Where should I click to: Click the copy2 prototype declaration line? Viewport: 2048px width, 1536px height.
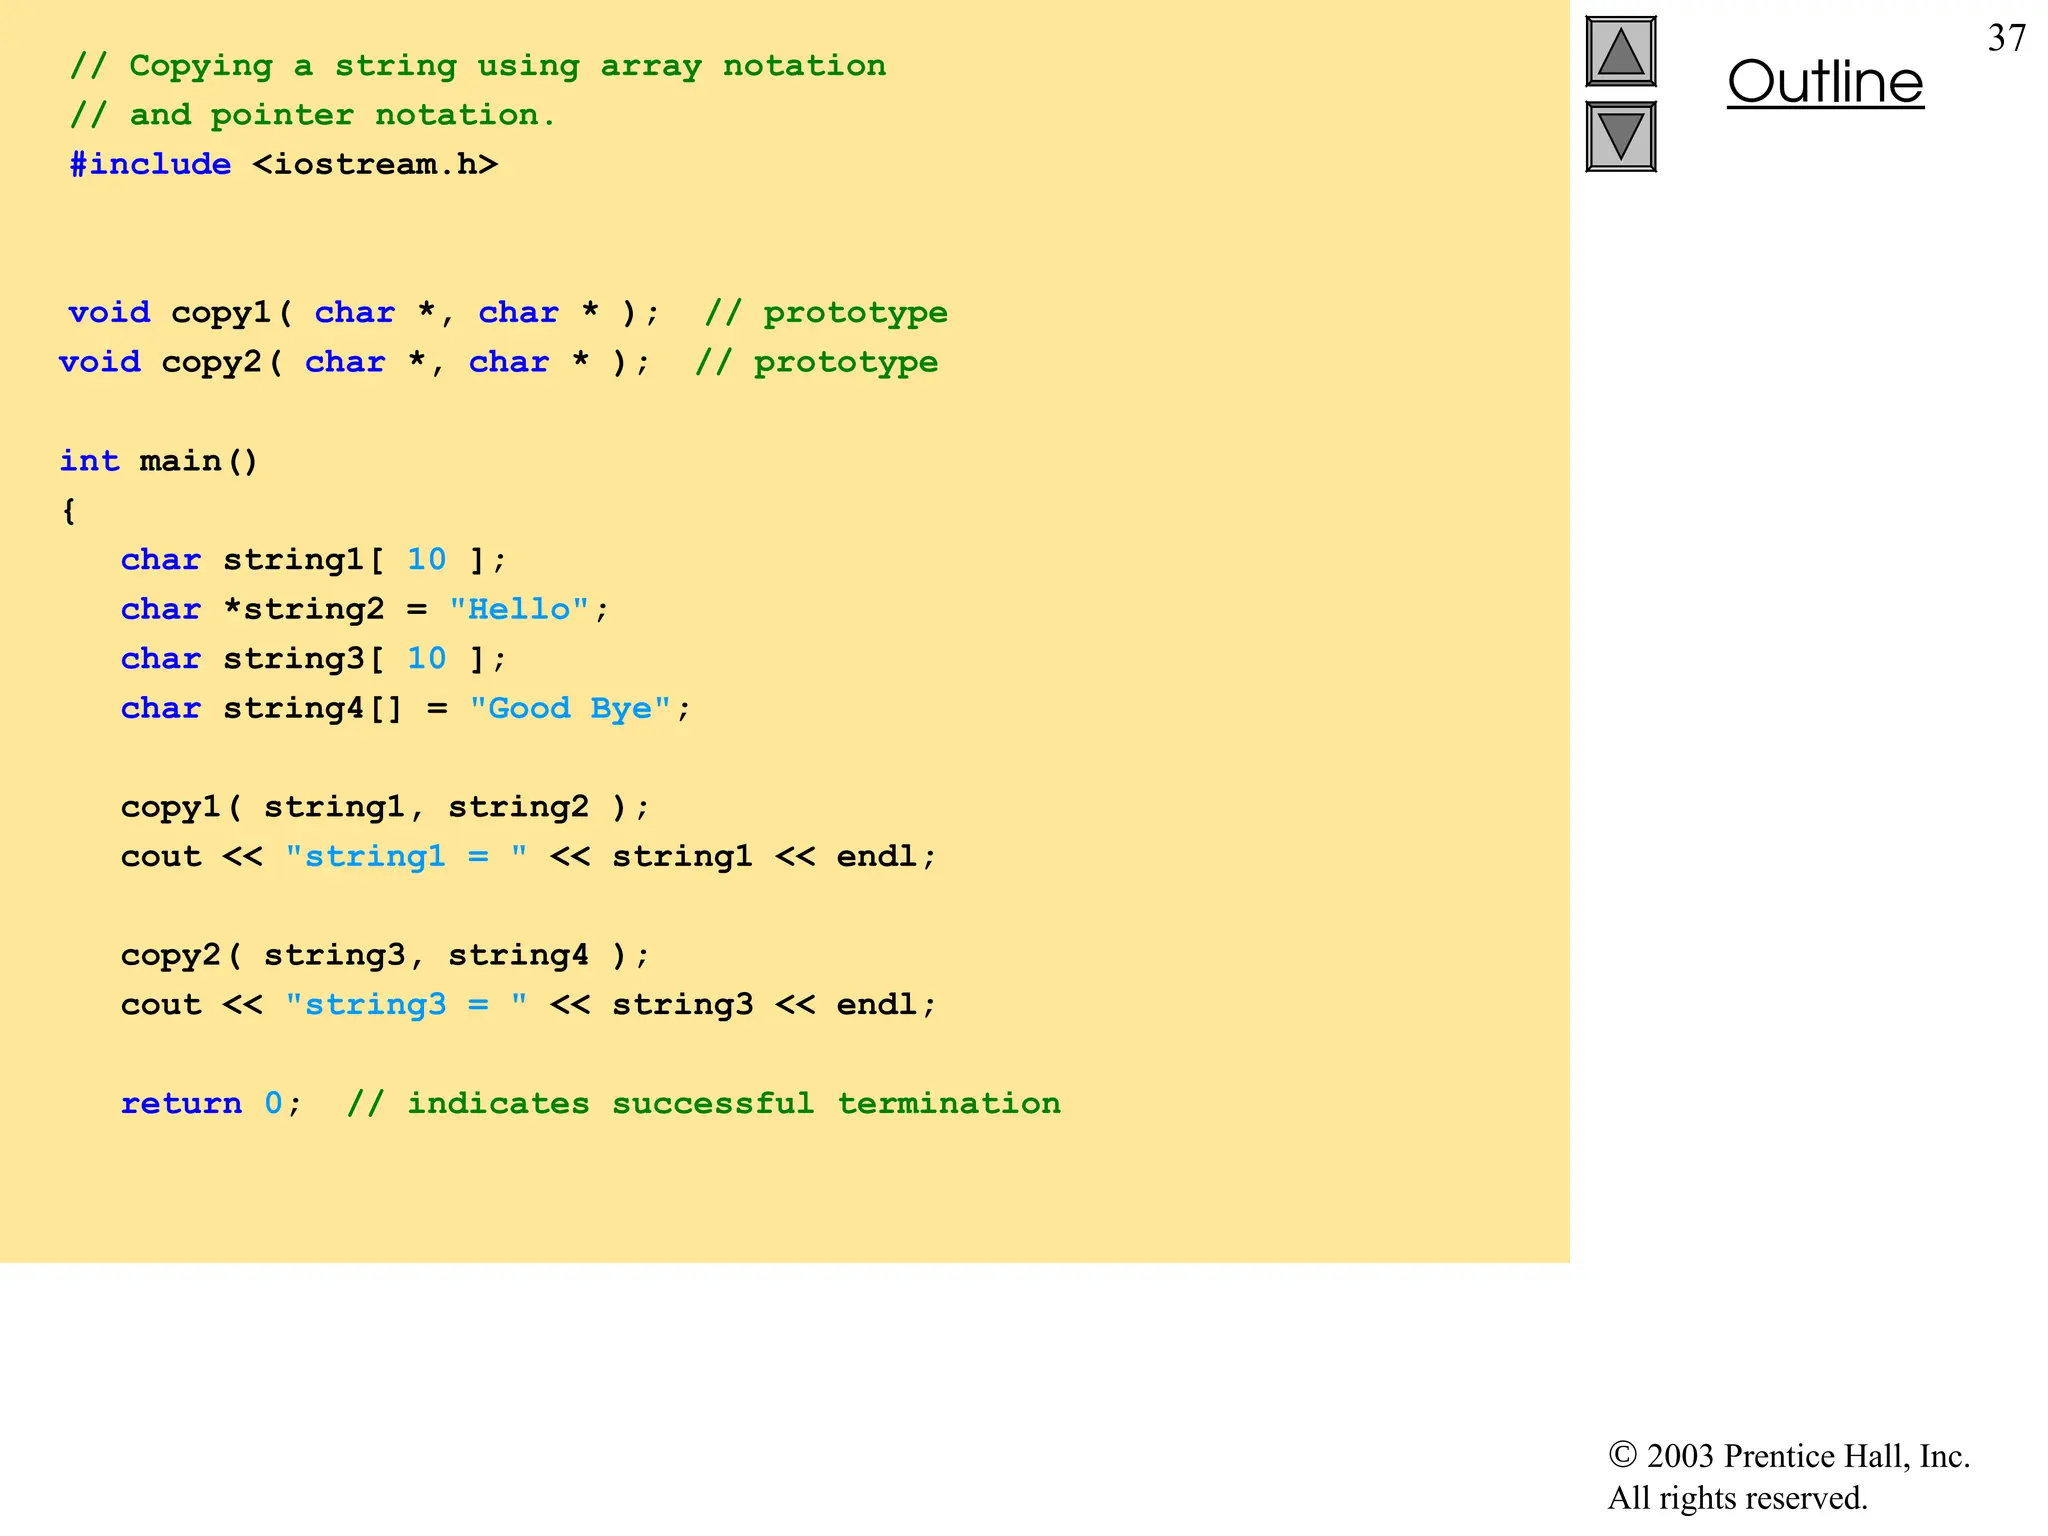498,362
